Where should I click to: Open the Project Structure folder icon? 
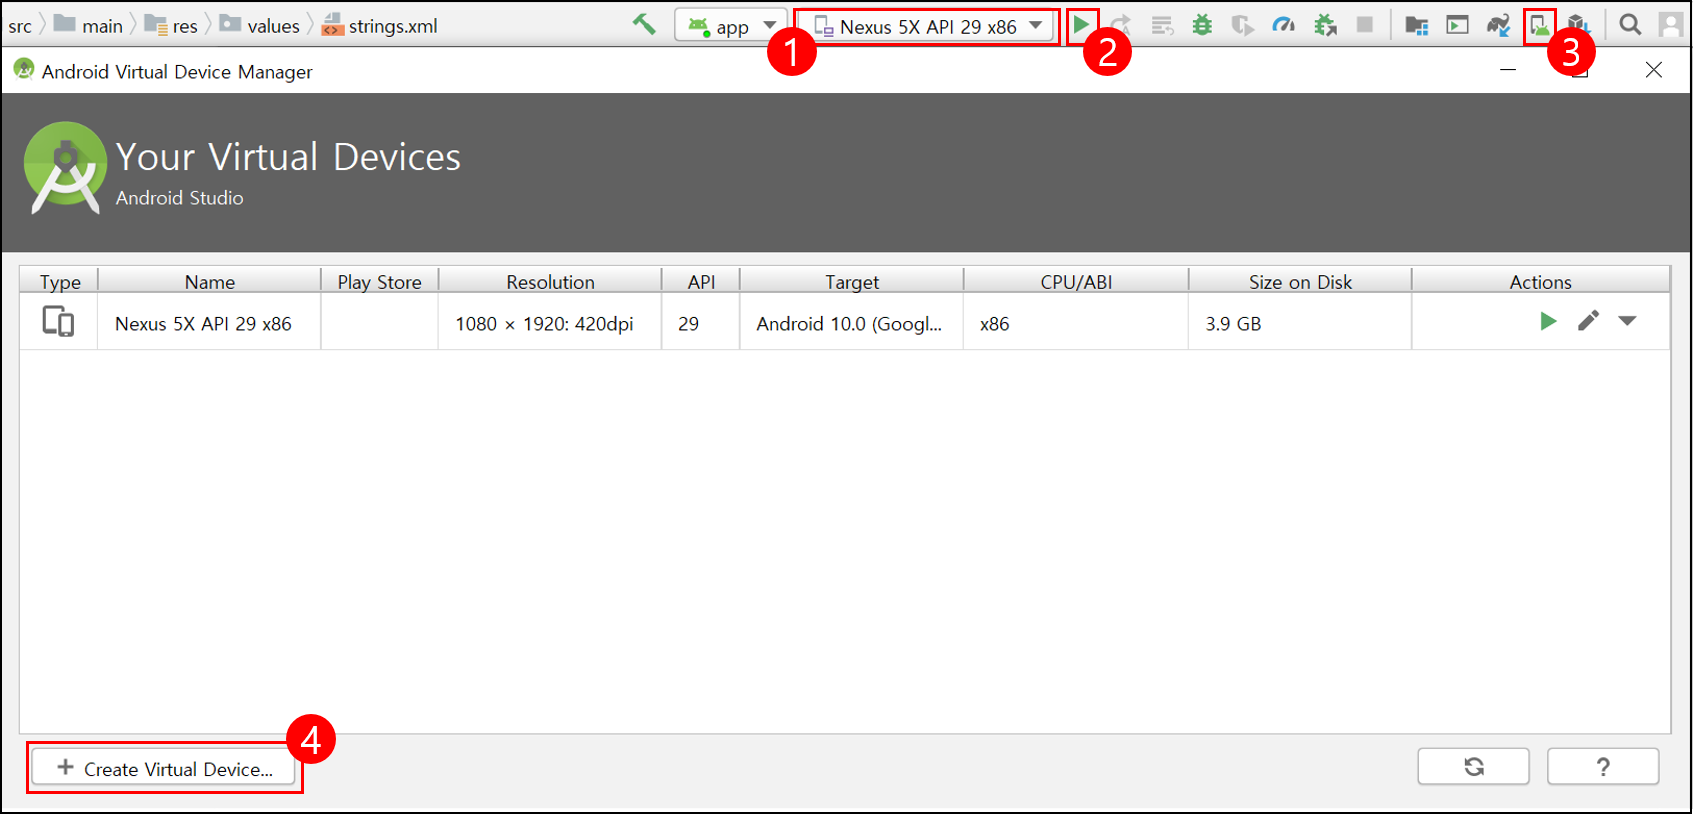tap(1416, 25)
